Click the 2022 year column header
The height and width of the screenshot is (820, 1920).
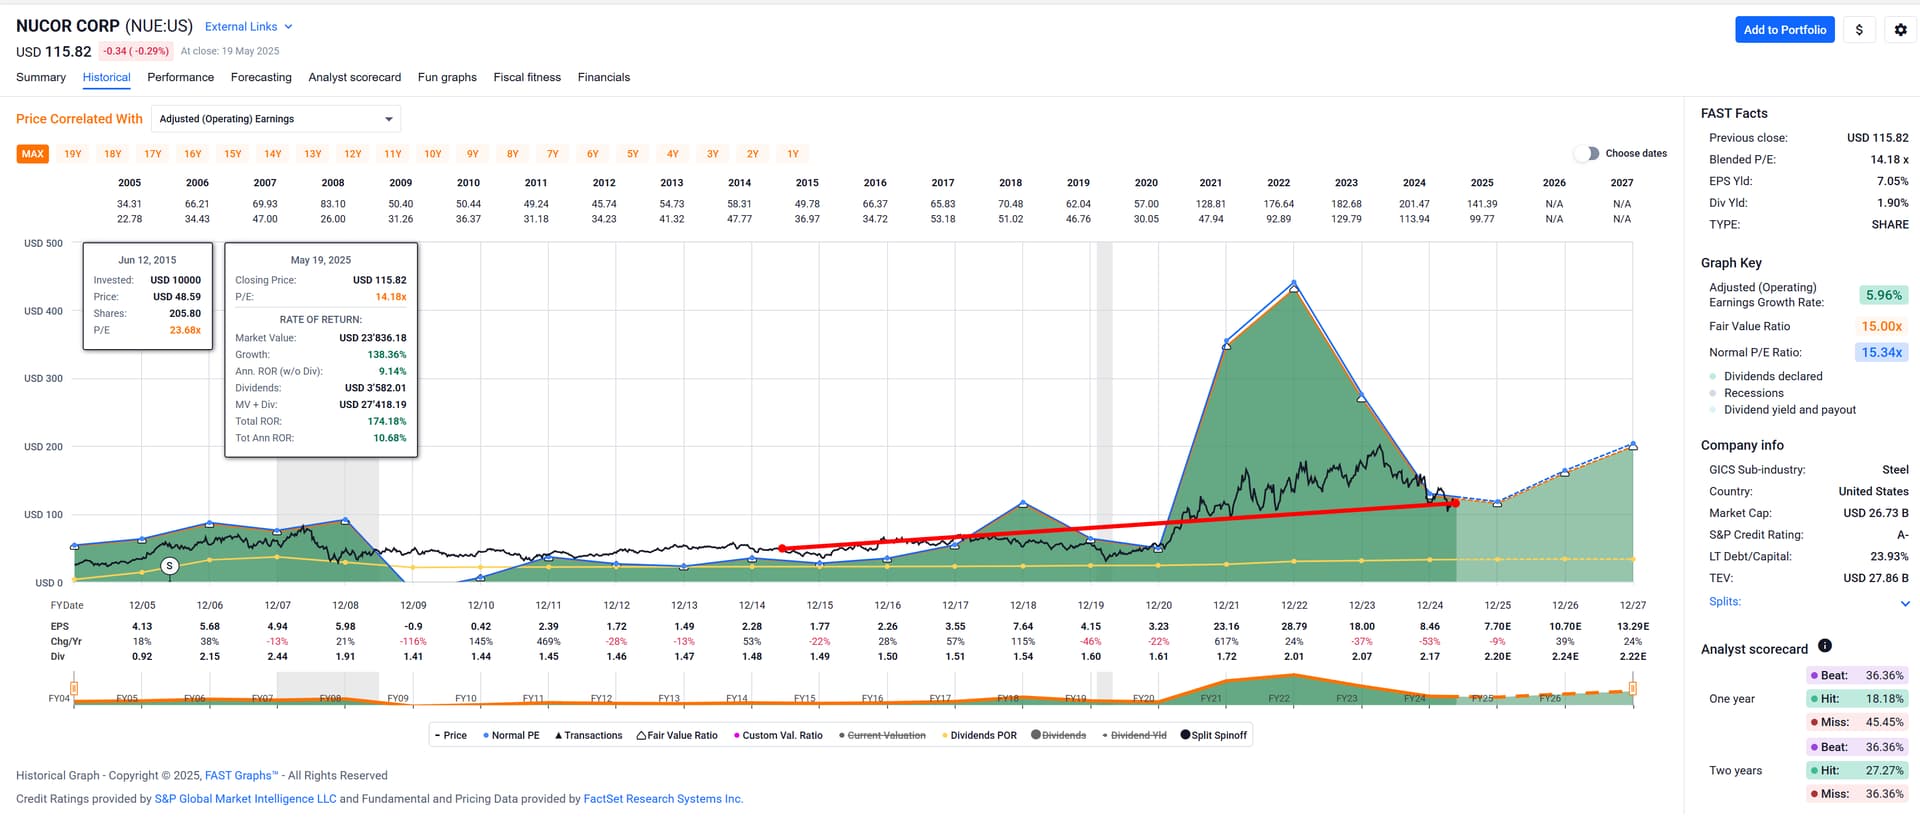[1279, 183]
